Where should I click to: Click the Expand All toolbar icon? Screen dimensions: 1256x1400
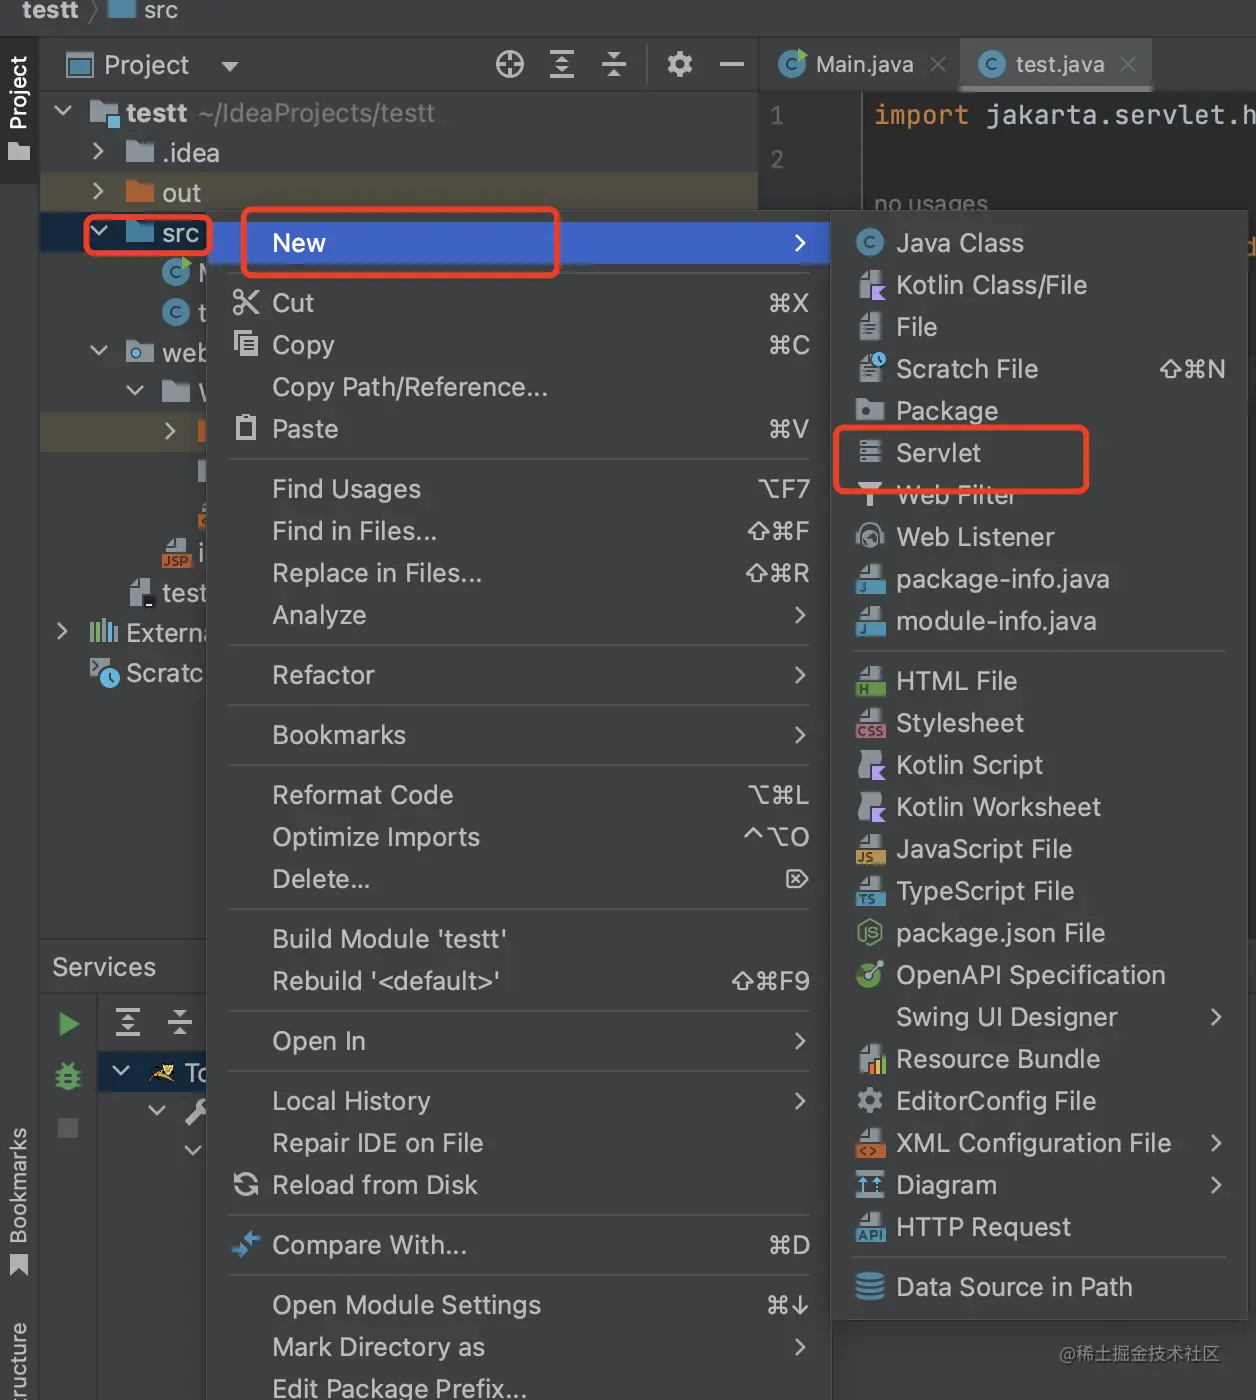[x=562, y=65]
